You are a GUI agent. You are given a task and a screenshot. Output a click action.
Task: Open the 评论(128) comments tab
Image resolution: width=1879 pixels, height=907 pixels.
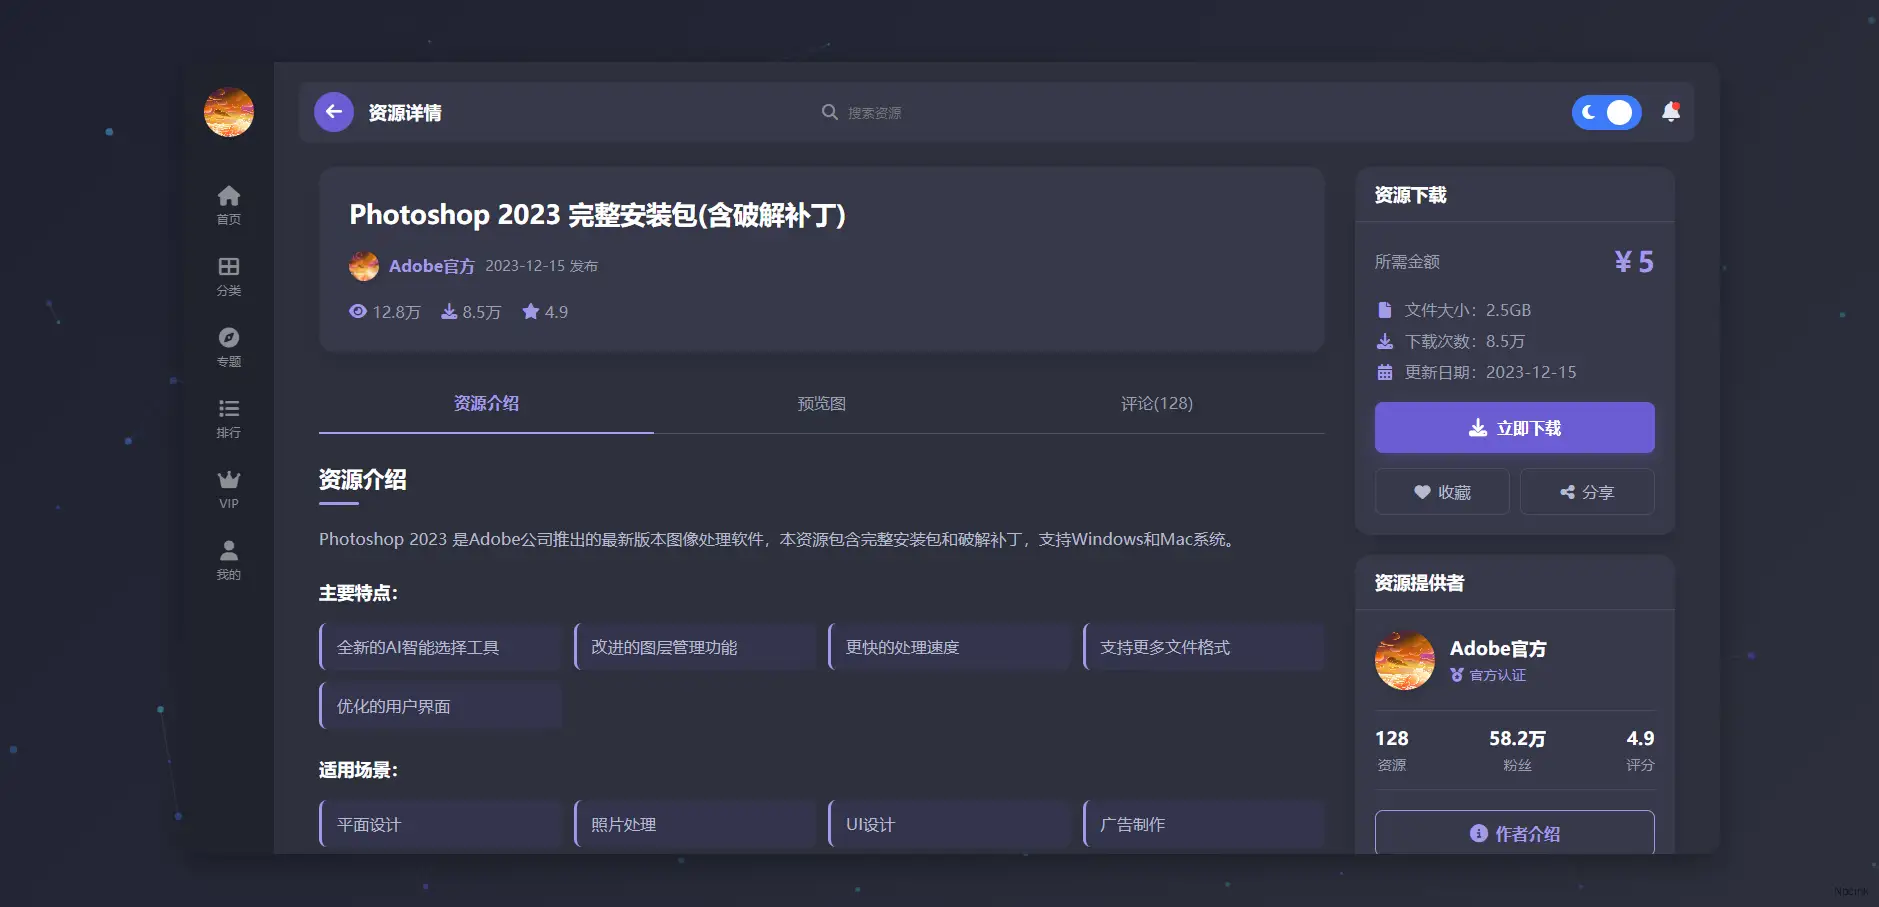pos(1156,403)
